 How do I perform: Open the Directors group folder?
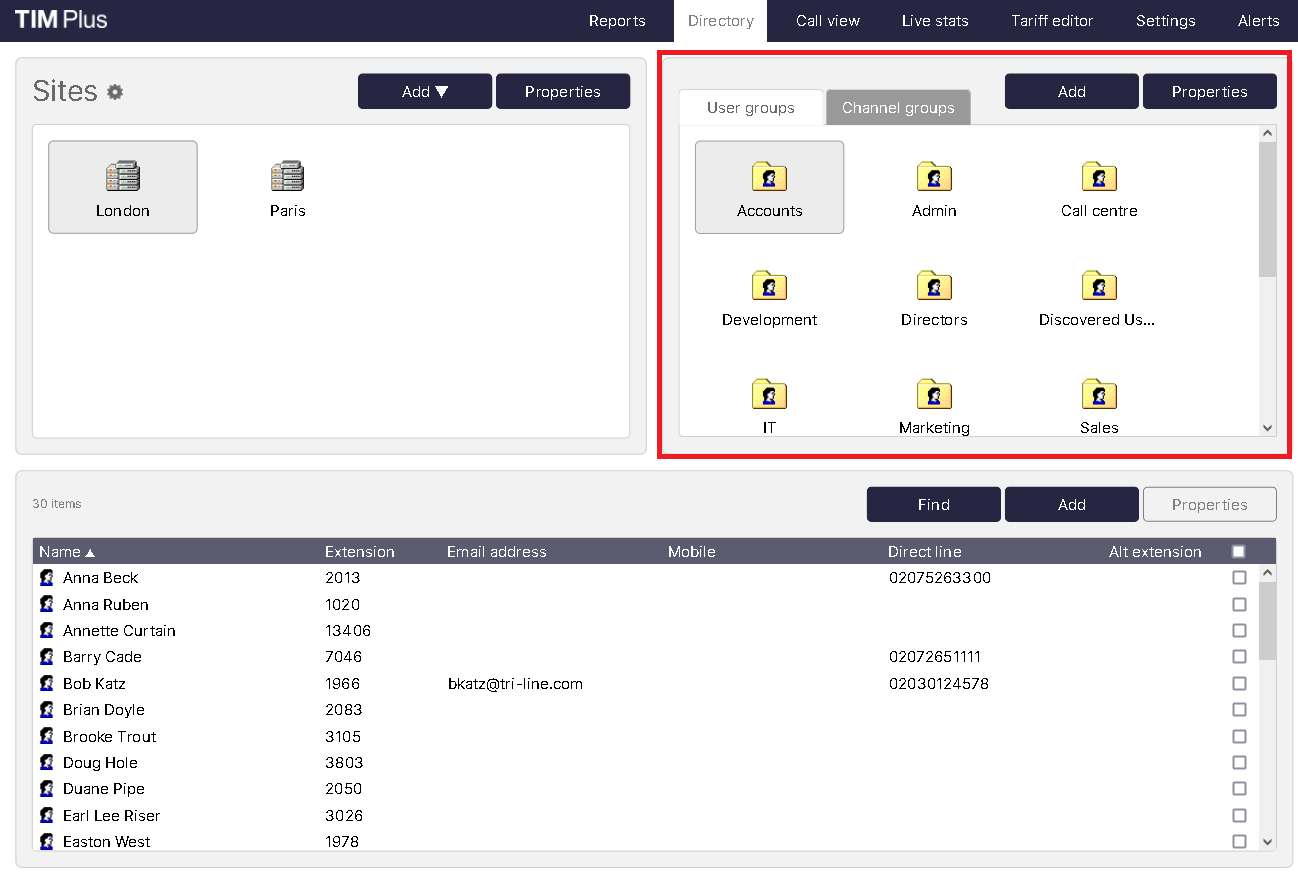933,295
